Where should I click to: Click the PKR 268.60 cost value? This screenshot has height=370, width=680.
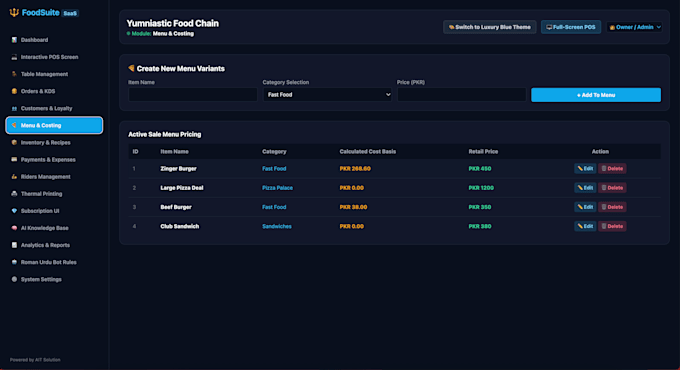click(355, 169)
